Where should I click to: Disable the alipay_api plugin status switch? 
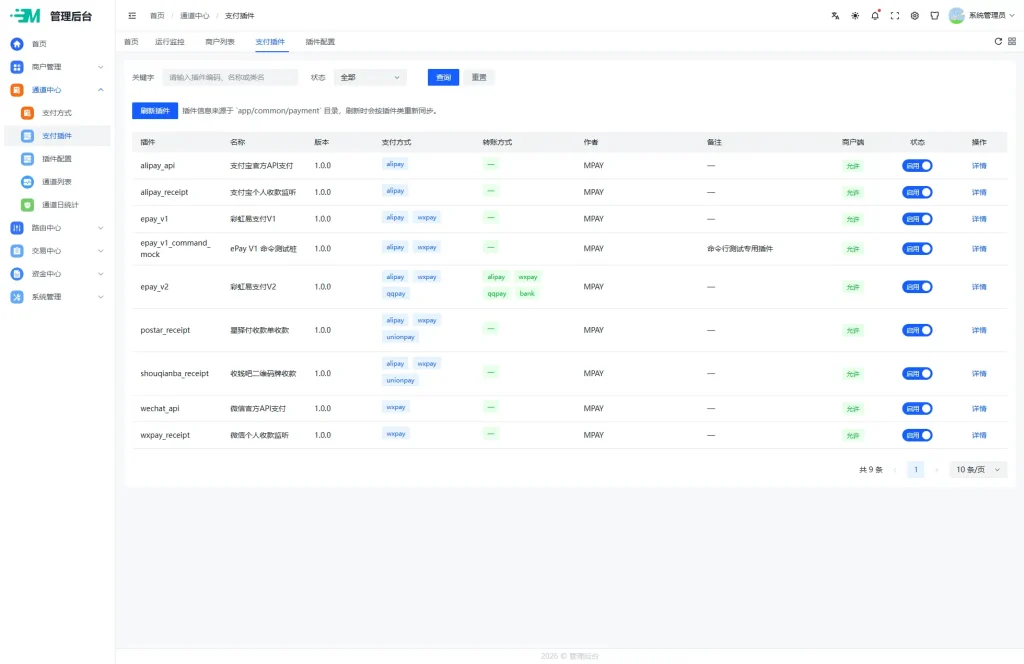point(917,166)
